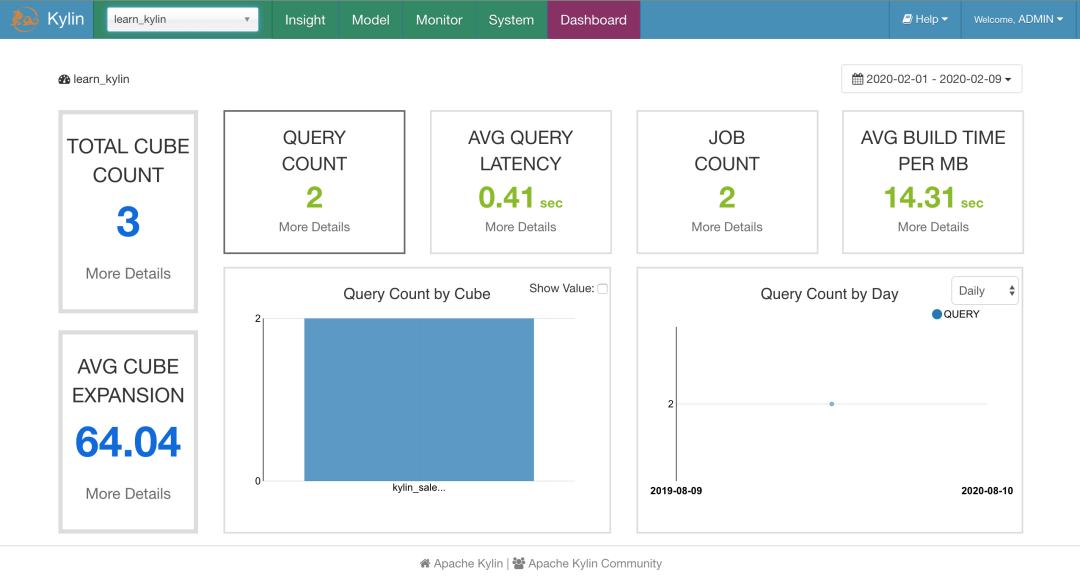Enable the Show Value checkbox
The height and width of the screenshot is (581, 1080).
point(603,288)
